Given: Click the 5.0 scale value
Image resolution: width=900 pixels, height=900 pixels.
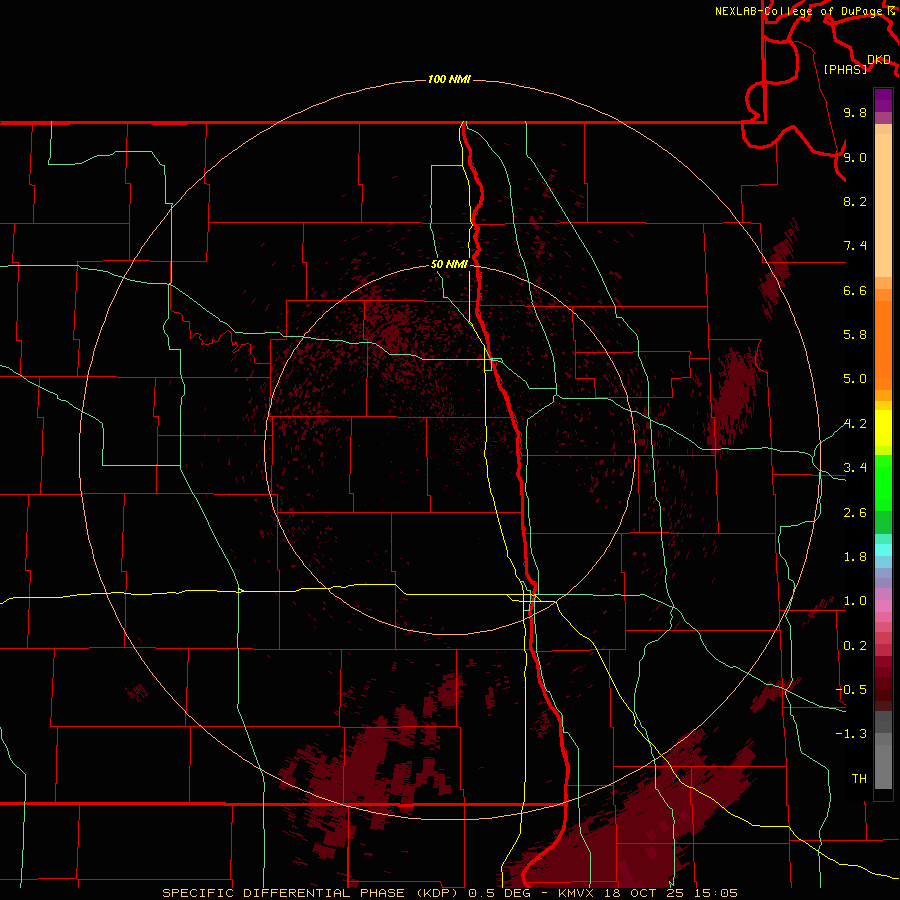Looking at the screenshot, I should 855,379.
